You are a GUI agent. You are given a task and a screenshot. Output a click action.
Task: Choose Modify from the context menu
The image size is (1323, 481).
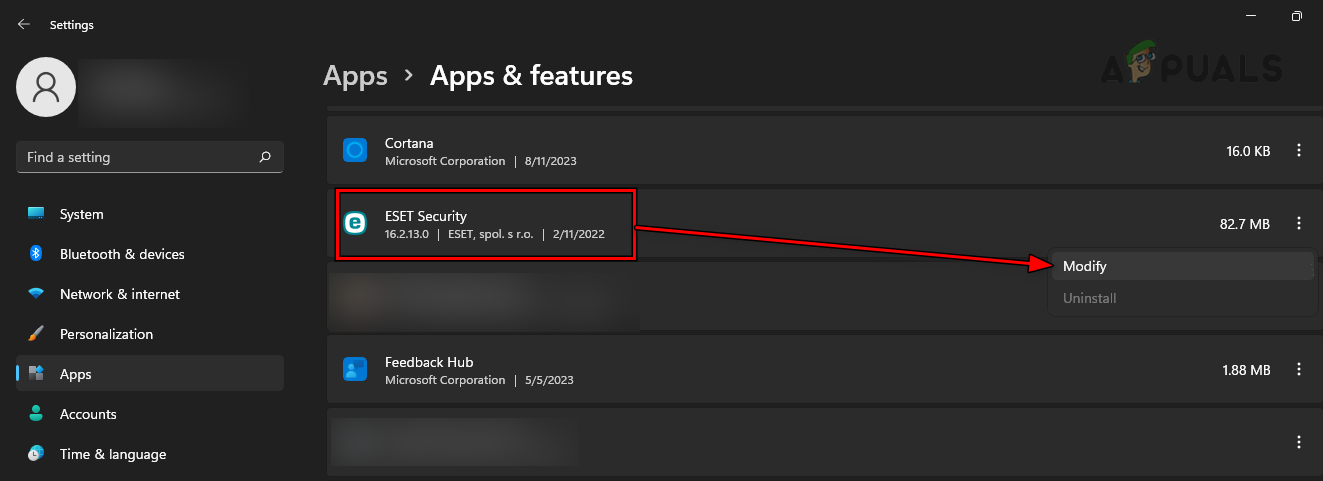pyautogui.click(x=1085, y=266)
